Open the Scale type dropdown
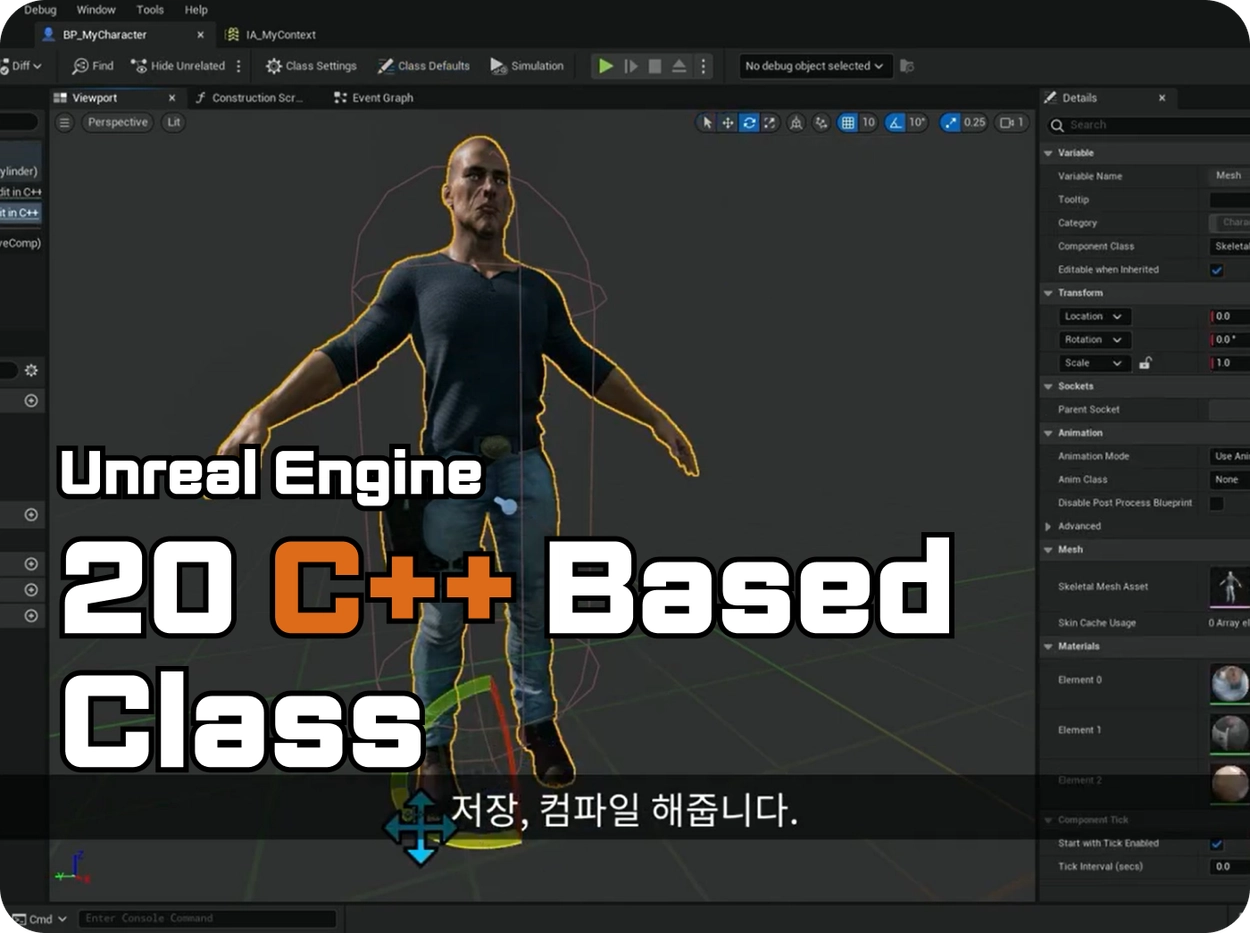This screenshot has width=1250, height=933. coord(1095,363)
